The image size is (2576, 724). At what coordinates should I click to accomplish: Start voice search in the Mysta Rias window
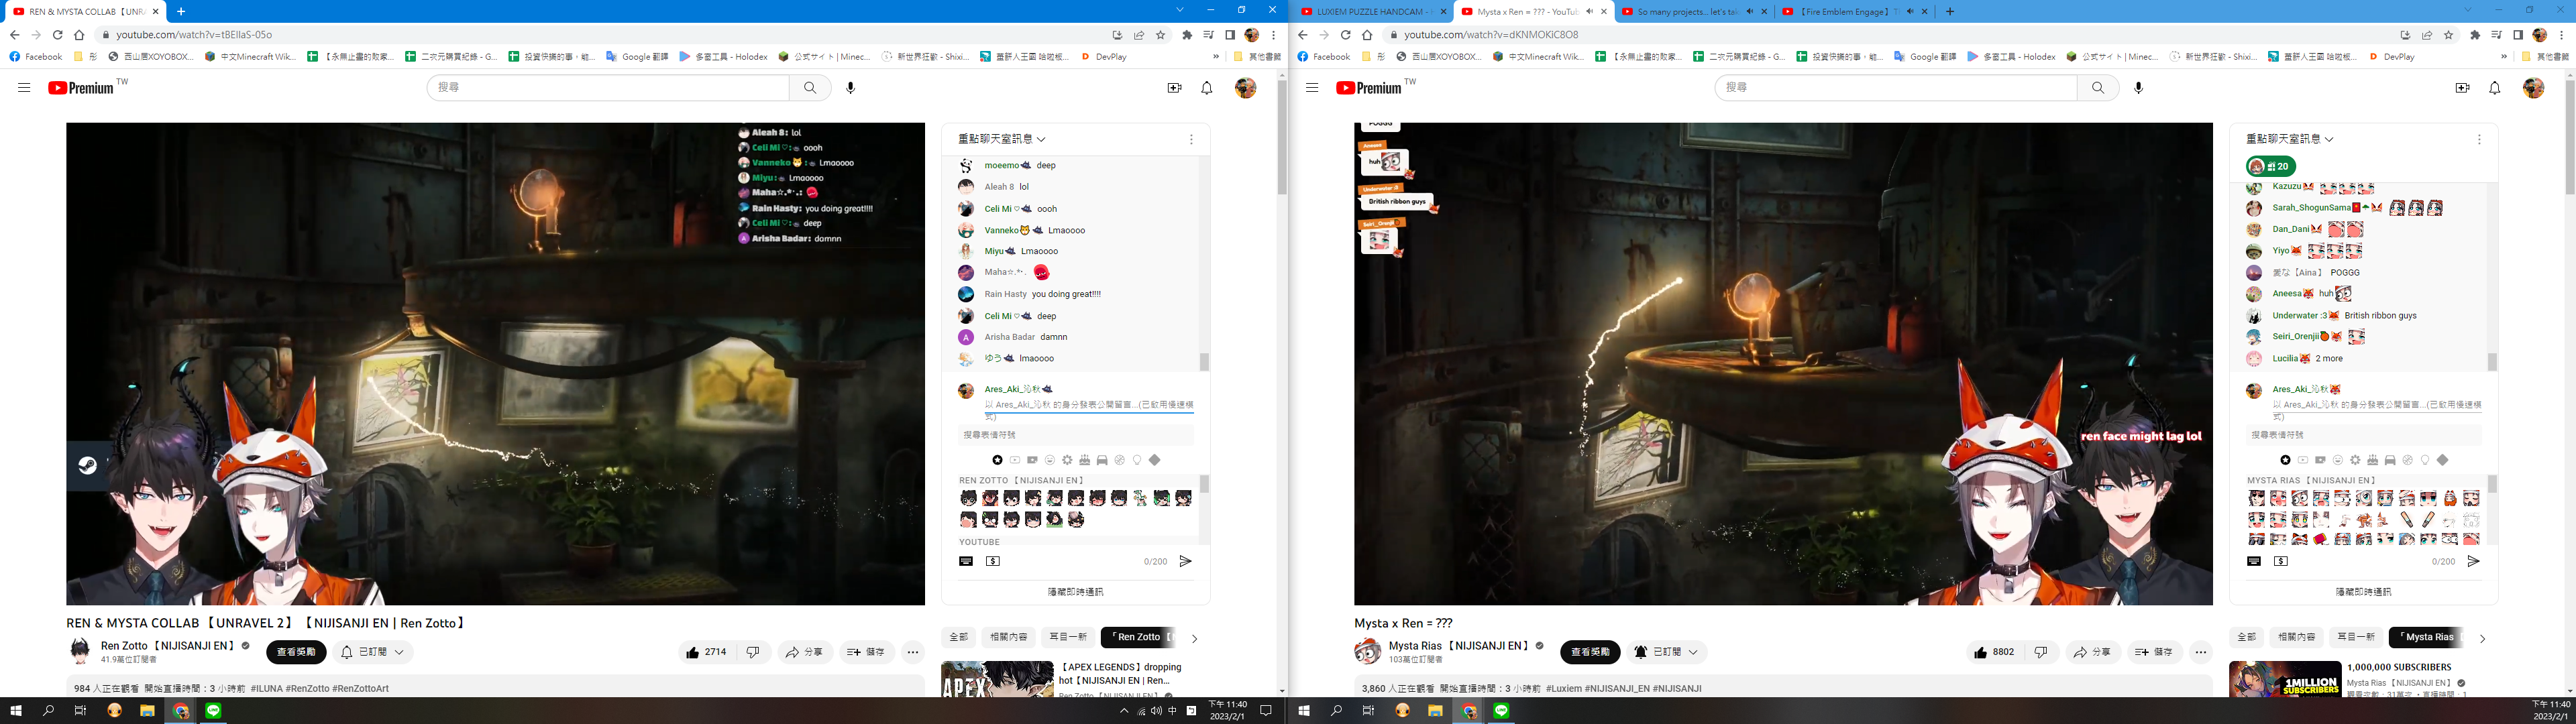click(x=2139, y=88)
